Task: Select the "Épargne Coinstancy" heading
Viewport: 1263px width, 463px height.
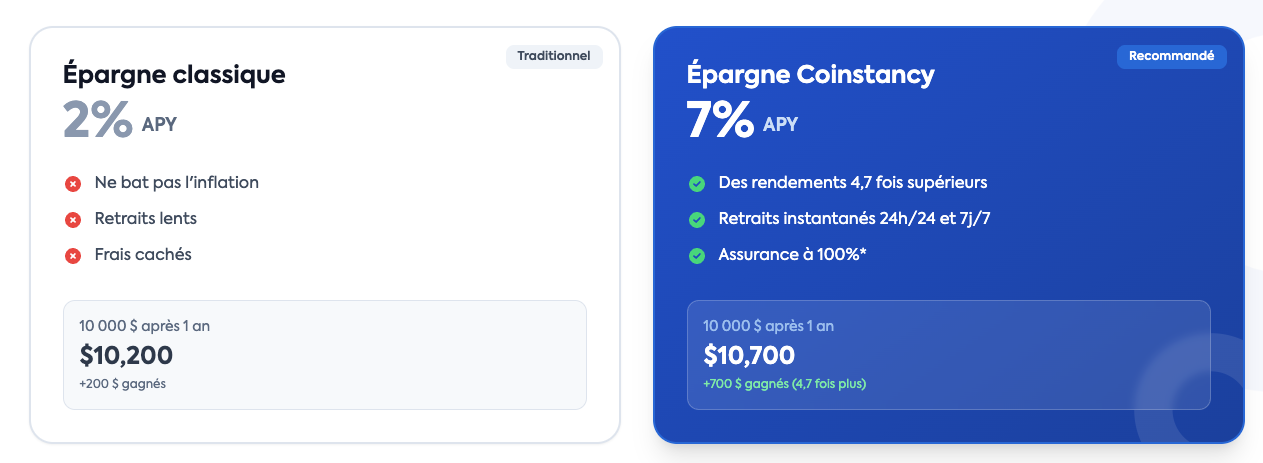Action: click(x=811, y=75)
